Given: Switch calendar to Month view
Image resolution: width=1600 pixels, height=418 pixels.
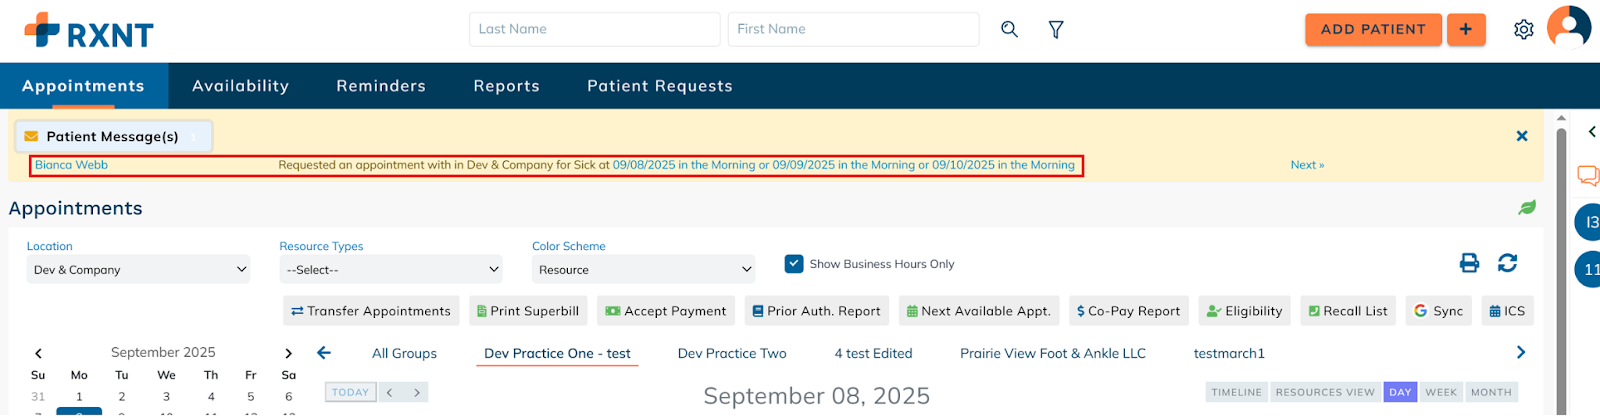Looking at the screenshot, I should [1491, 392].
